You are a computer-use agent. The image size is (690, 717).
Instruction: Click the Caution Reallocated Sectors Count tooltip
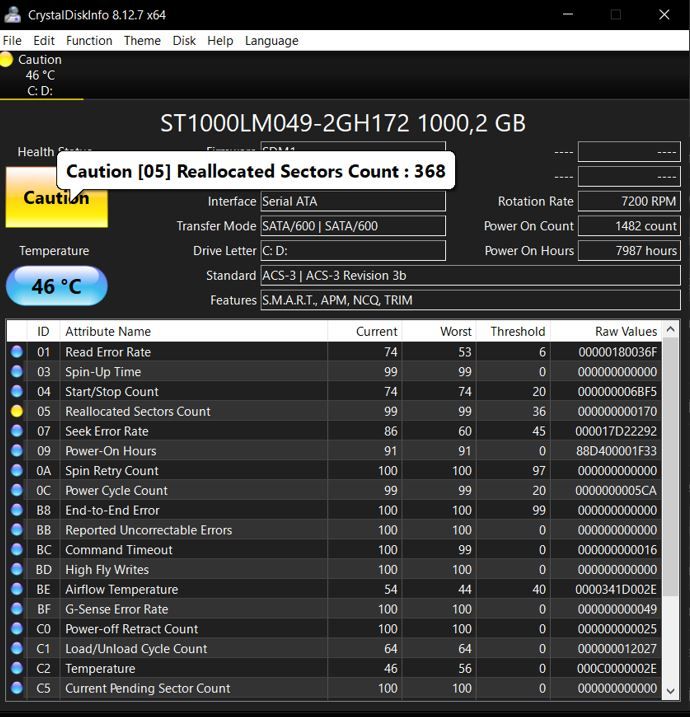pyautogui.click(x=256, y=171)
